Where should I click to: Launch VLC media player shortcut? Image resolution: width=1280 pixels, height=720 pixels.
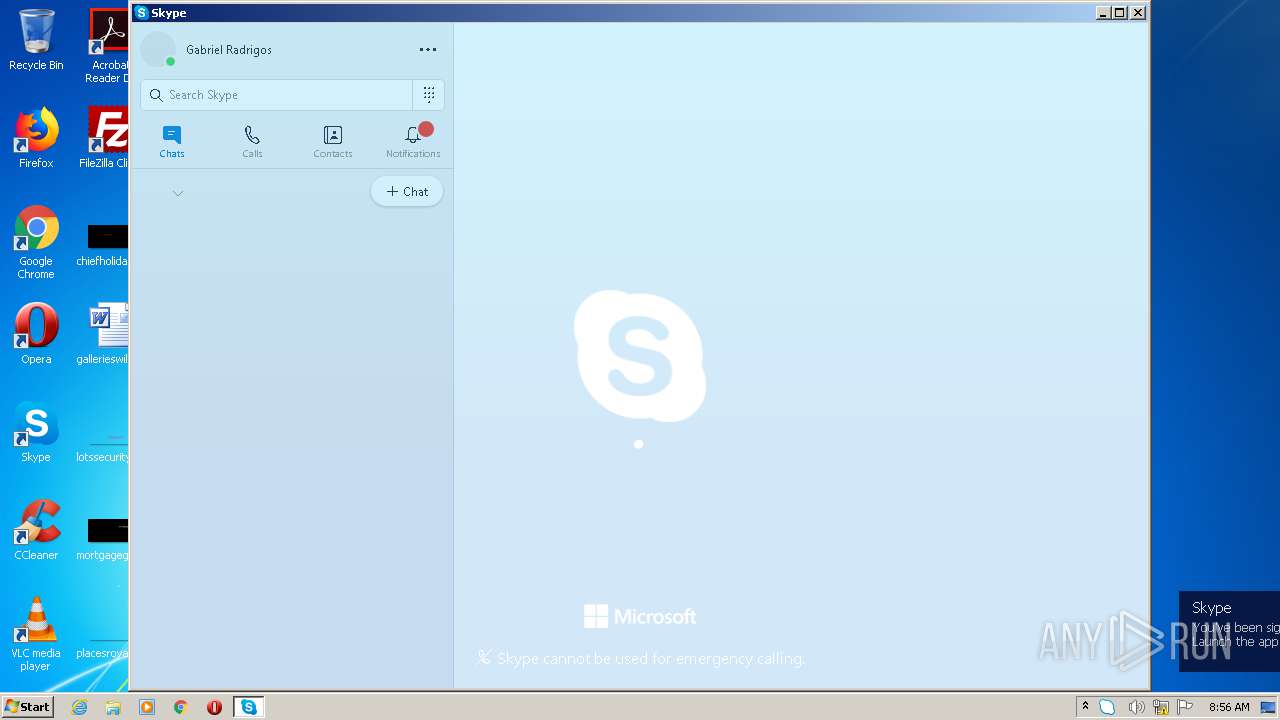coord(36,634)
